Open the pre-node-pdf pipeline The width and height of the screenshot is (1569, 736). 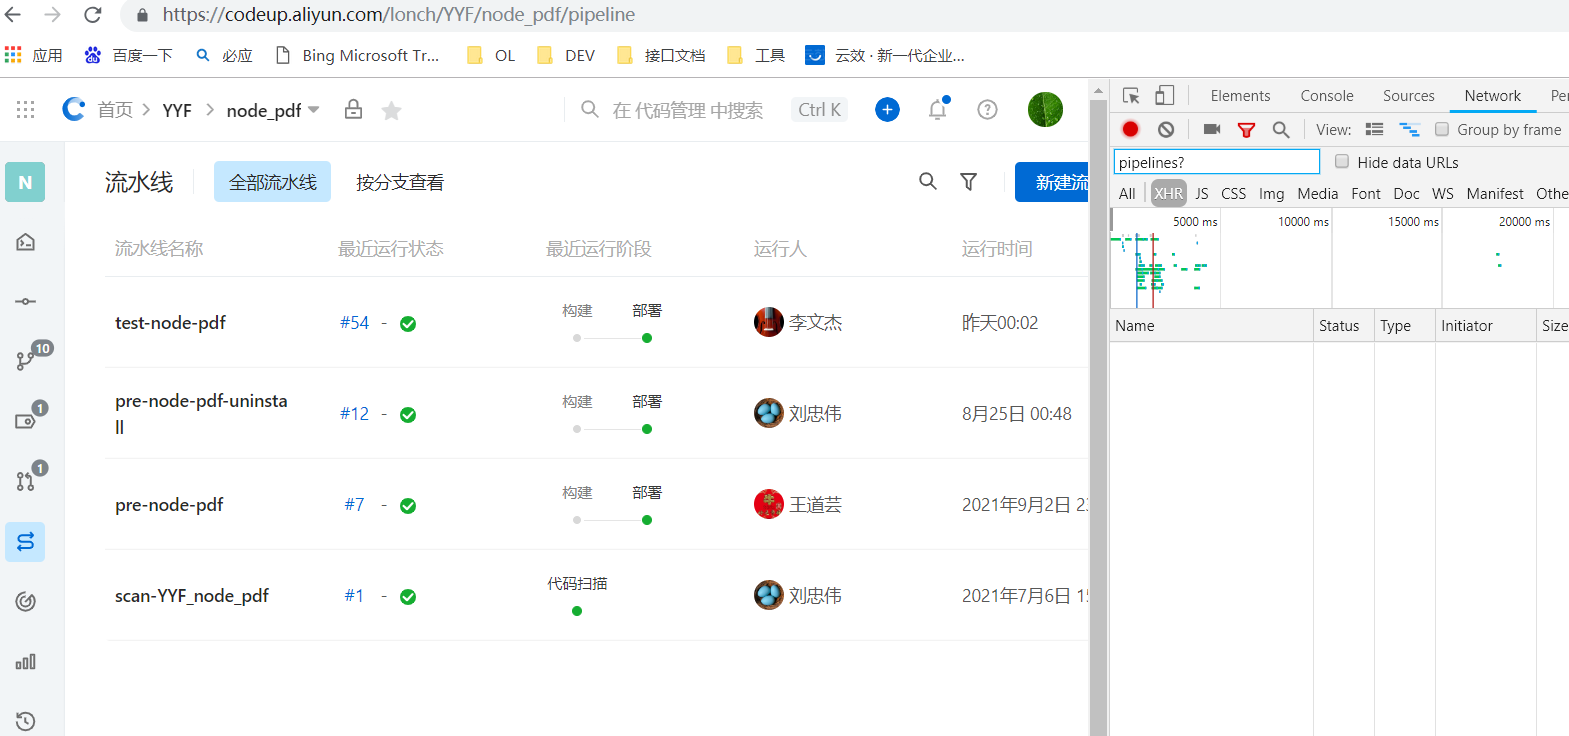[169, 505]
